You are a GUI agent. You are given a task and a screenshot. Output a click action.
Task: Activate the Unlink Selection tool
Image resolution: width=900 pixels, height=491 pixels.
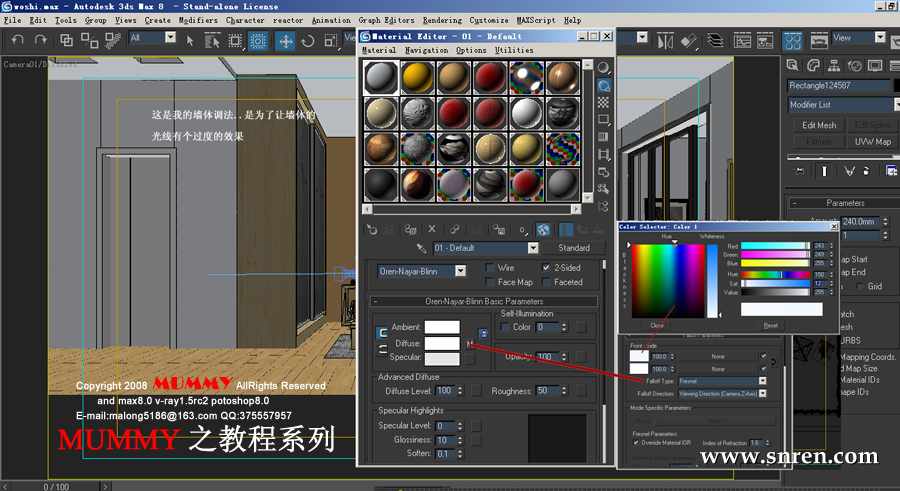click(x=89, y=40)
